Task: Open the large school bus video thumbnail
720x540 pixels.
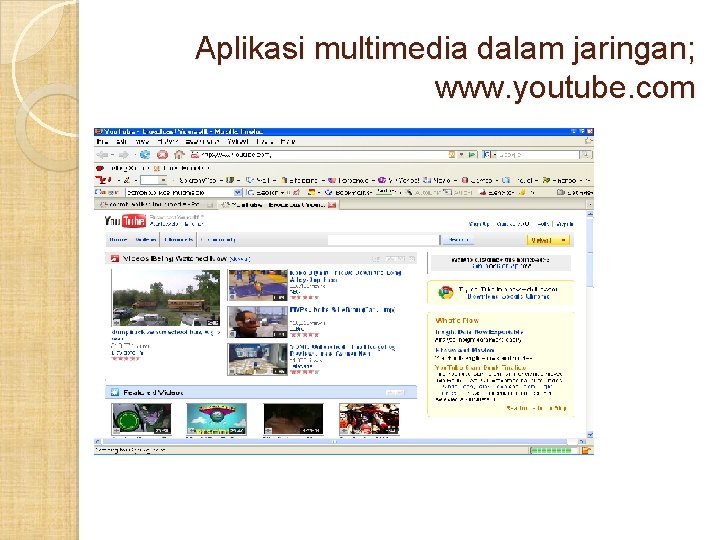Action: pos(166,298)
